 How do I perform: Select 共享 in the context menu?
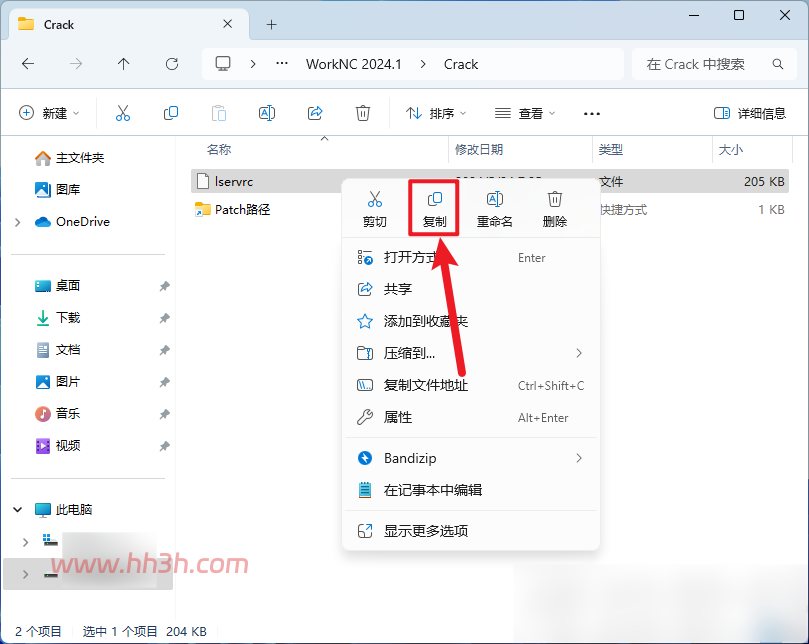(x=471, y=289)
